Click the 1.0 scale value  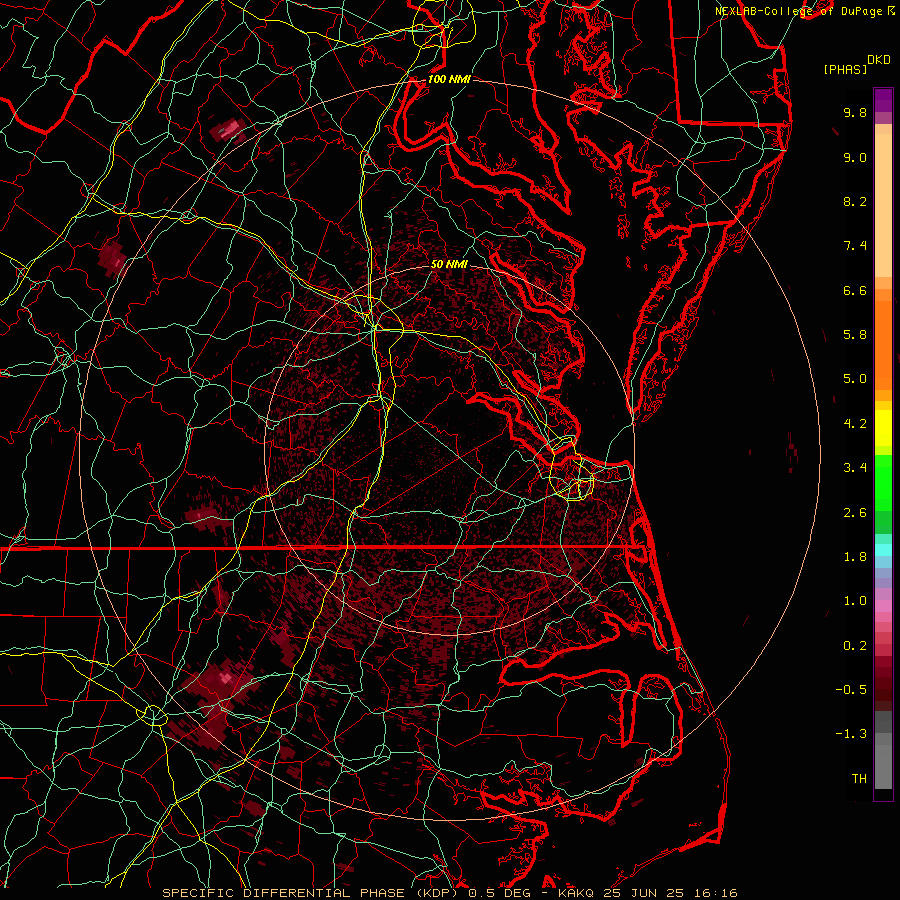pyautogui.click(x=855, y=601)
